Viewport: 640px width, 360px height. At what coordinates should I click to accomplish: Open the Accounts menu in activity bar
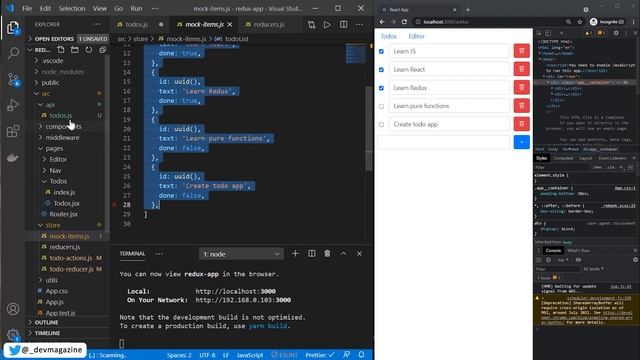tap(13, 309)
